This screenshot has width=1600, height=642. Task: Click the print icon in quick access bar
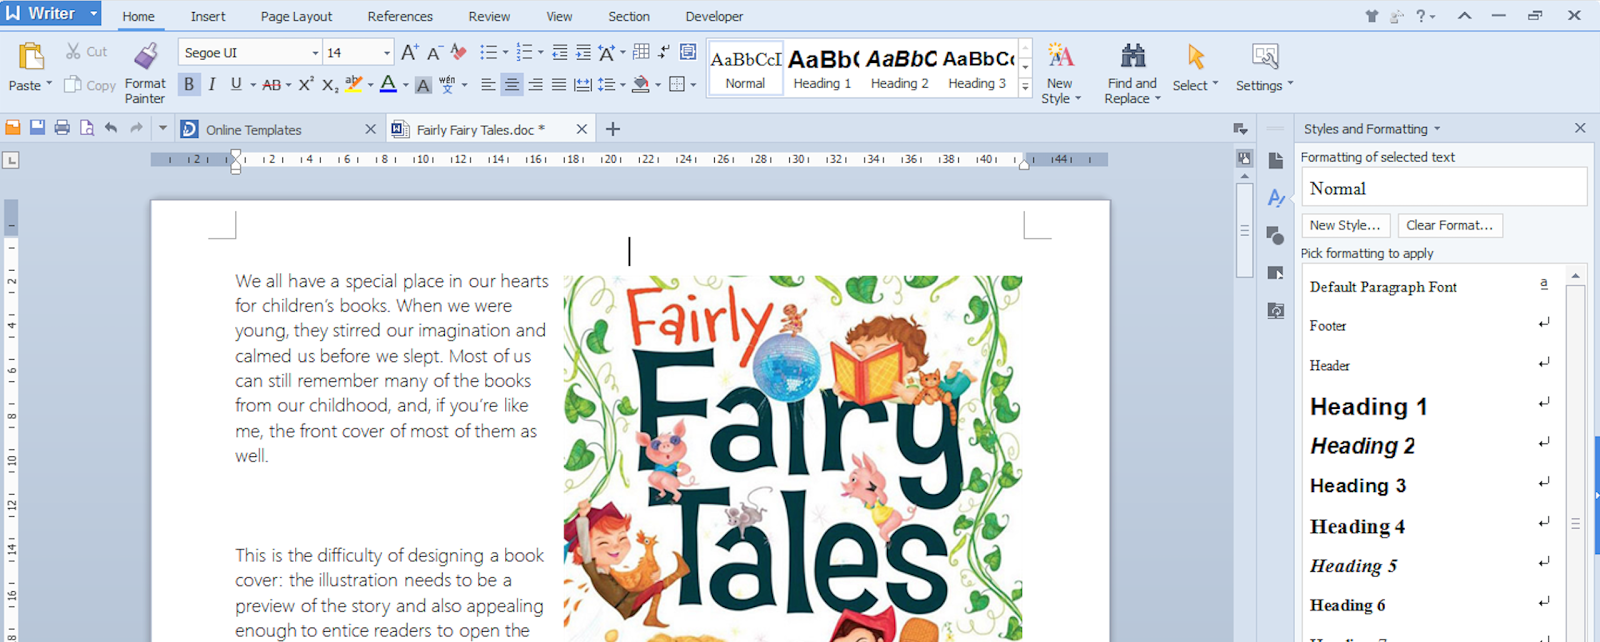[x=62, y=128]
